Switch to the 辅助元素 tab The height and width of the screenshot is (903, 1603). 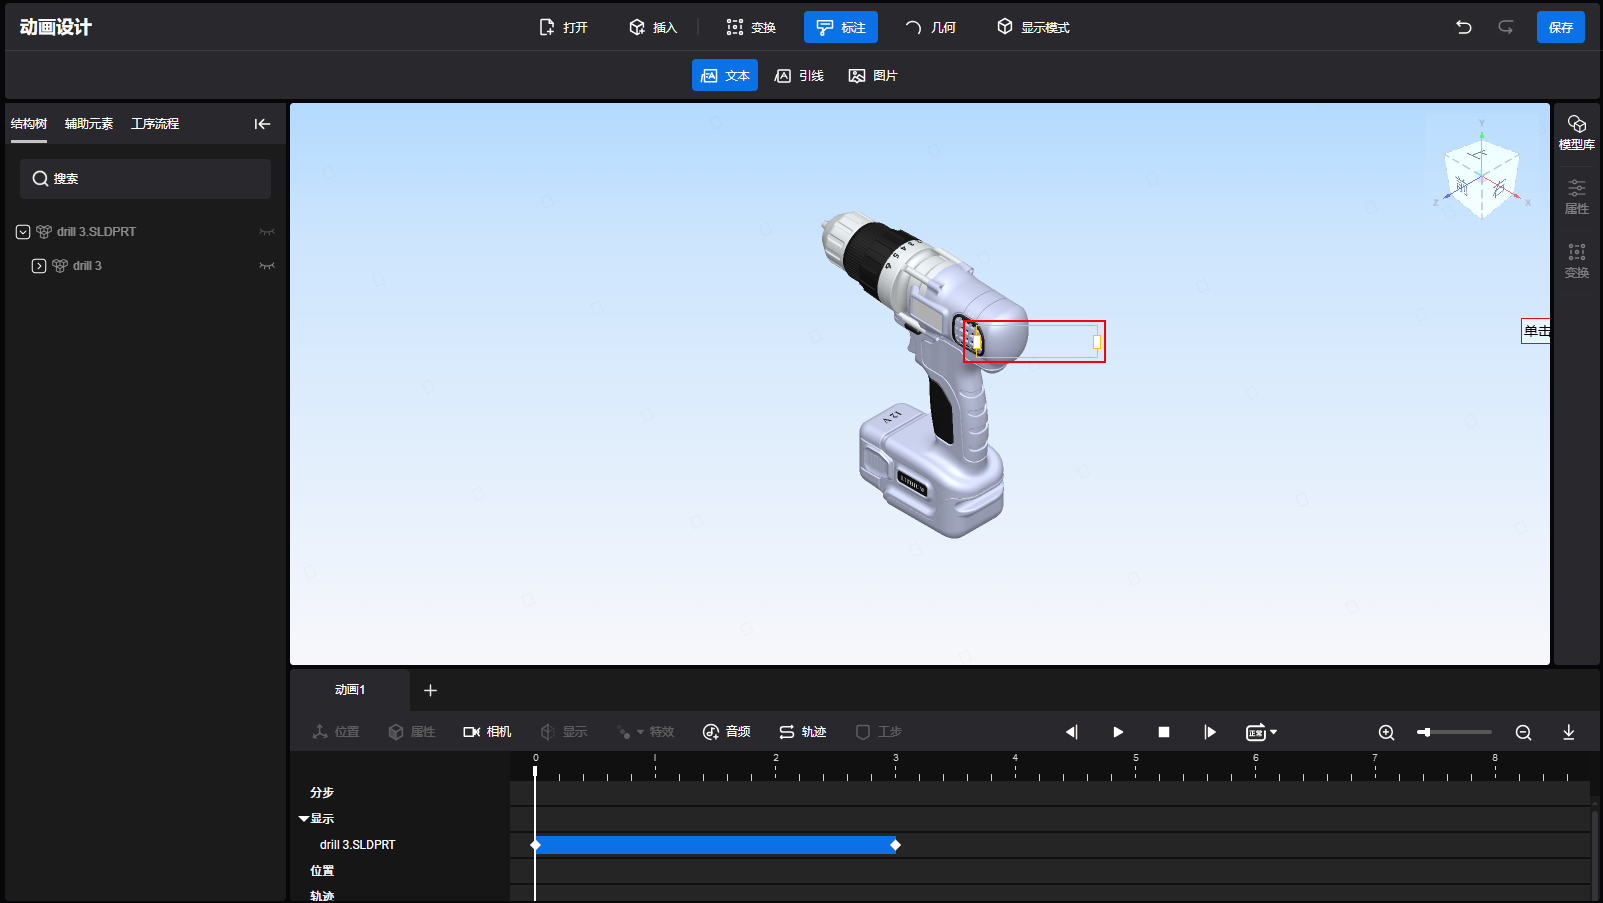89,124
